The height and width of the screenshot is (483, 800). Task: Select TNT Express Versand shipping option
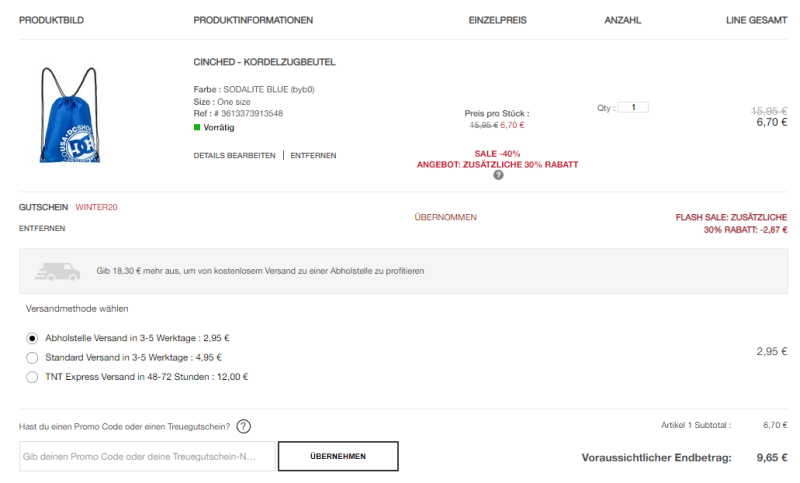32,377
